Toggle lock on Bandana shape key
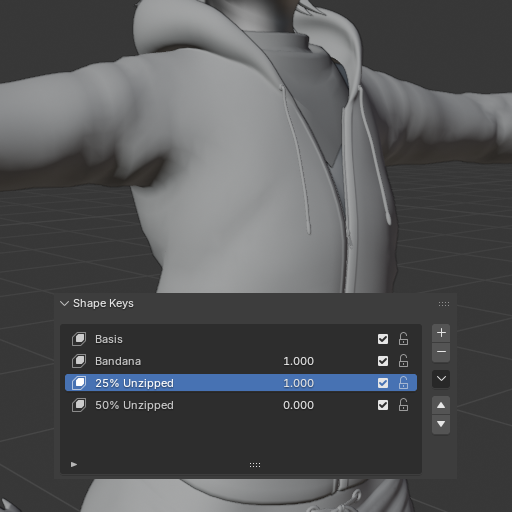This screenshot has height=512, width=512. point(403,361)
